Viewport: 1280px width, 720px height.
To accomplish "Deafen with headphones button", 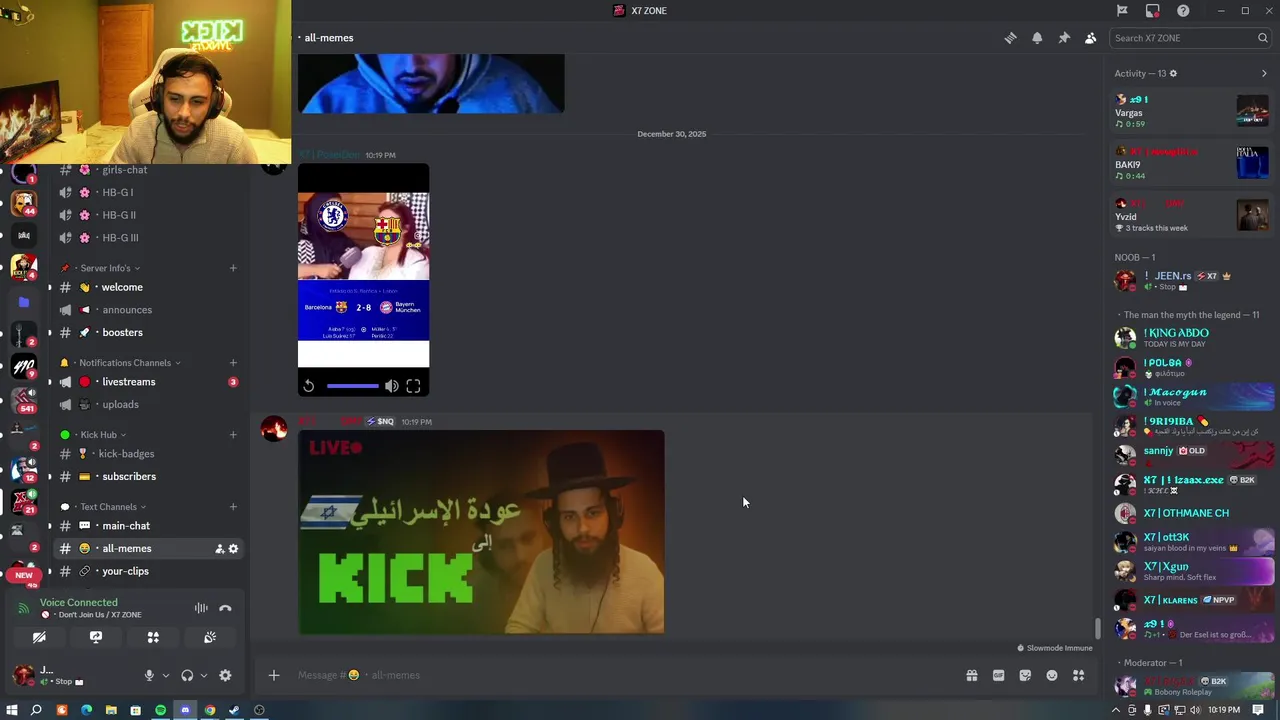I will point(187,676).
